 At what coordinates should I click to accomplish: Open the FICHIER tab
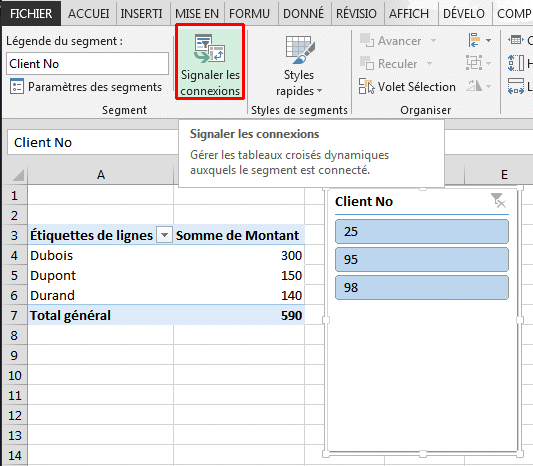(31, 14)
